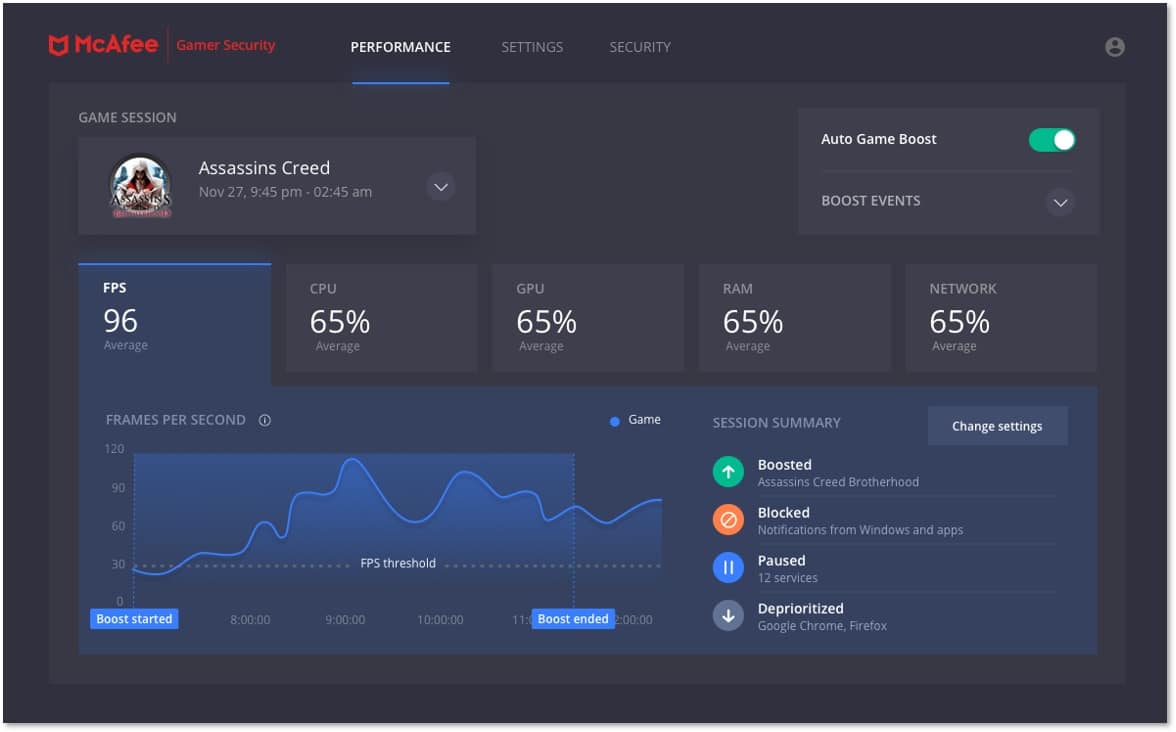
Task: Click the orange Blocked icon
Action: coord(728,520)
